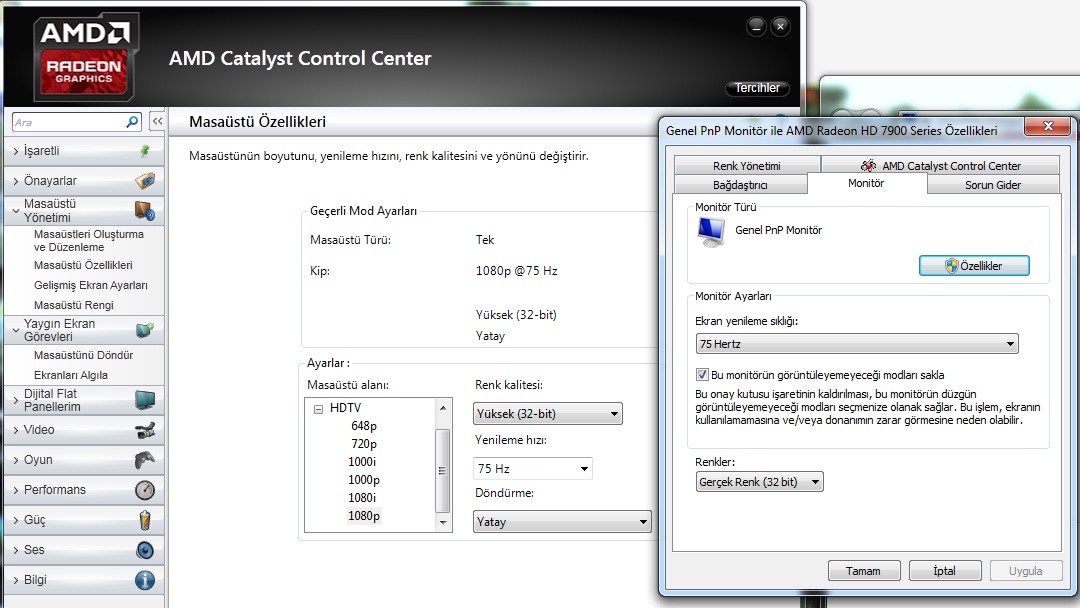Open Ekranları Algıla in the sidebar
Image resolution: width=1080 pixels, height=608 pixels.
71,375
